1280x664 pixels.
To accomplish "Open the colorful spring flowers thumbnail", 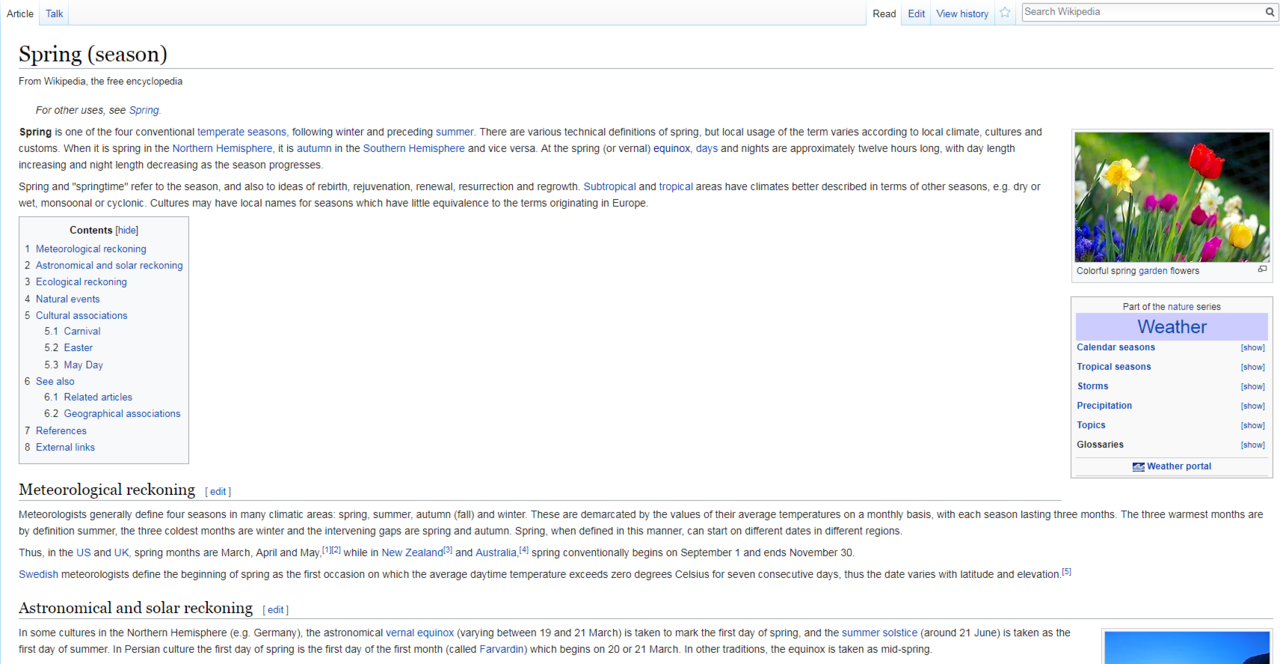I will (x=1171, y=197).
